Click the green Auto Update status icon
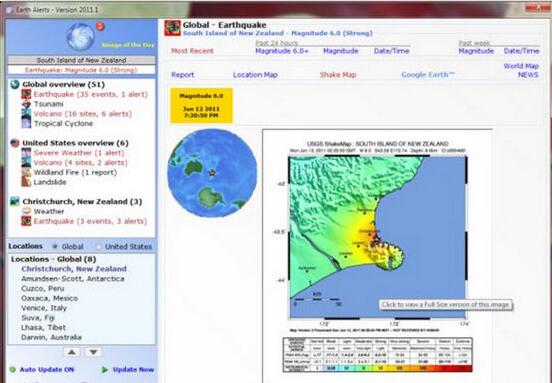 [x=12, y=370]
